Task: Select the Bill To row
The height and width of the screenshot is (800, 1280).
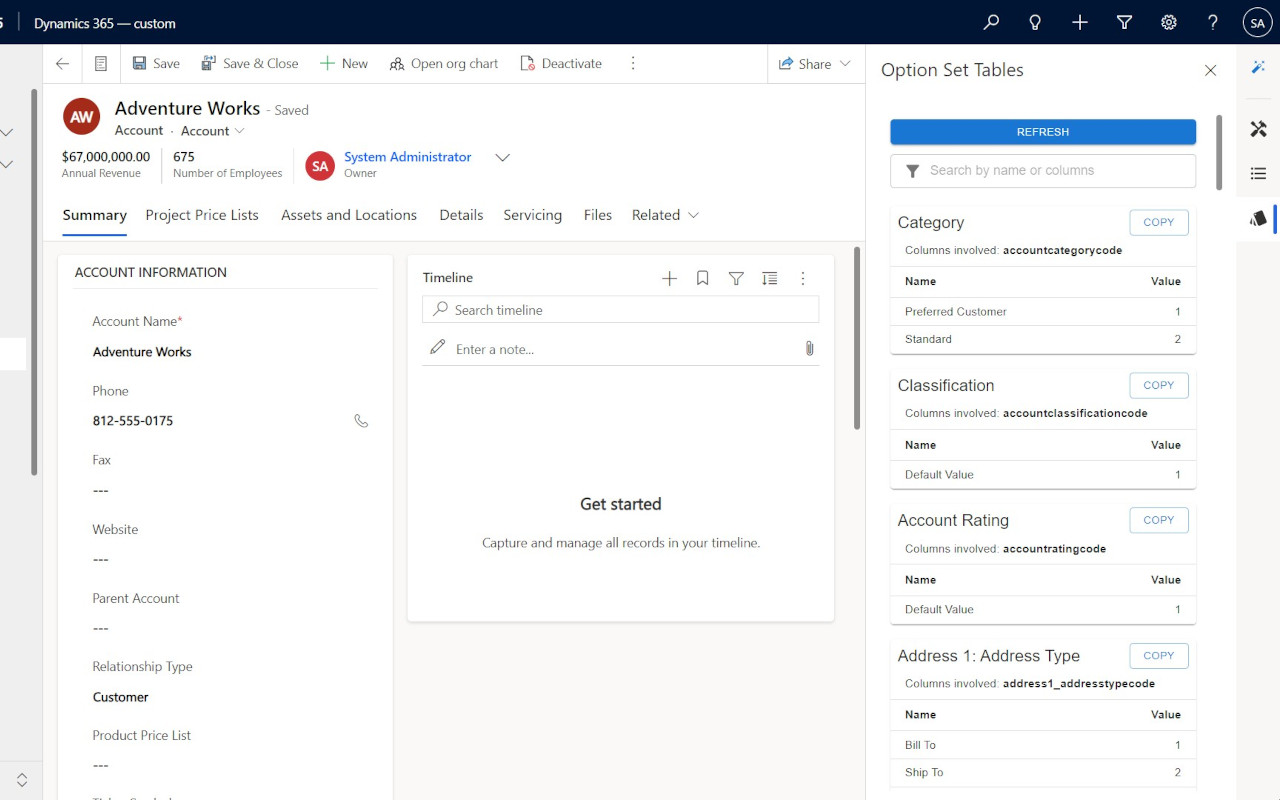Action: tap(1043, 745)
